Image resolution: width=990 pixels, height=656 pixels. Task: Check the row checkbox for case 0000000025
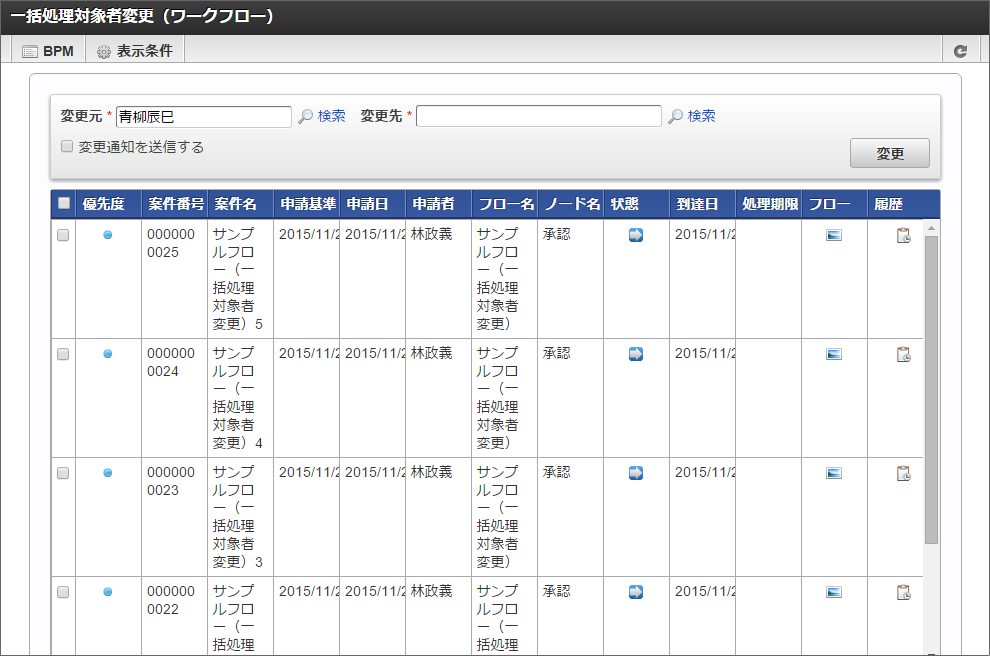63,235
